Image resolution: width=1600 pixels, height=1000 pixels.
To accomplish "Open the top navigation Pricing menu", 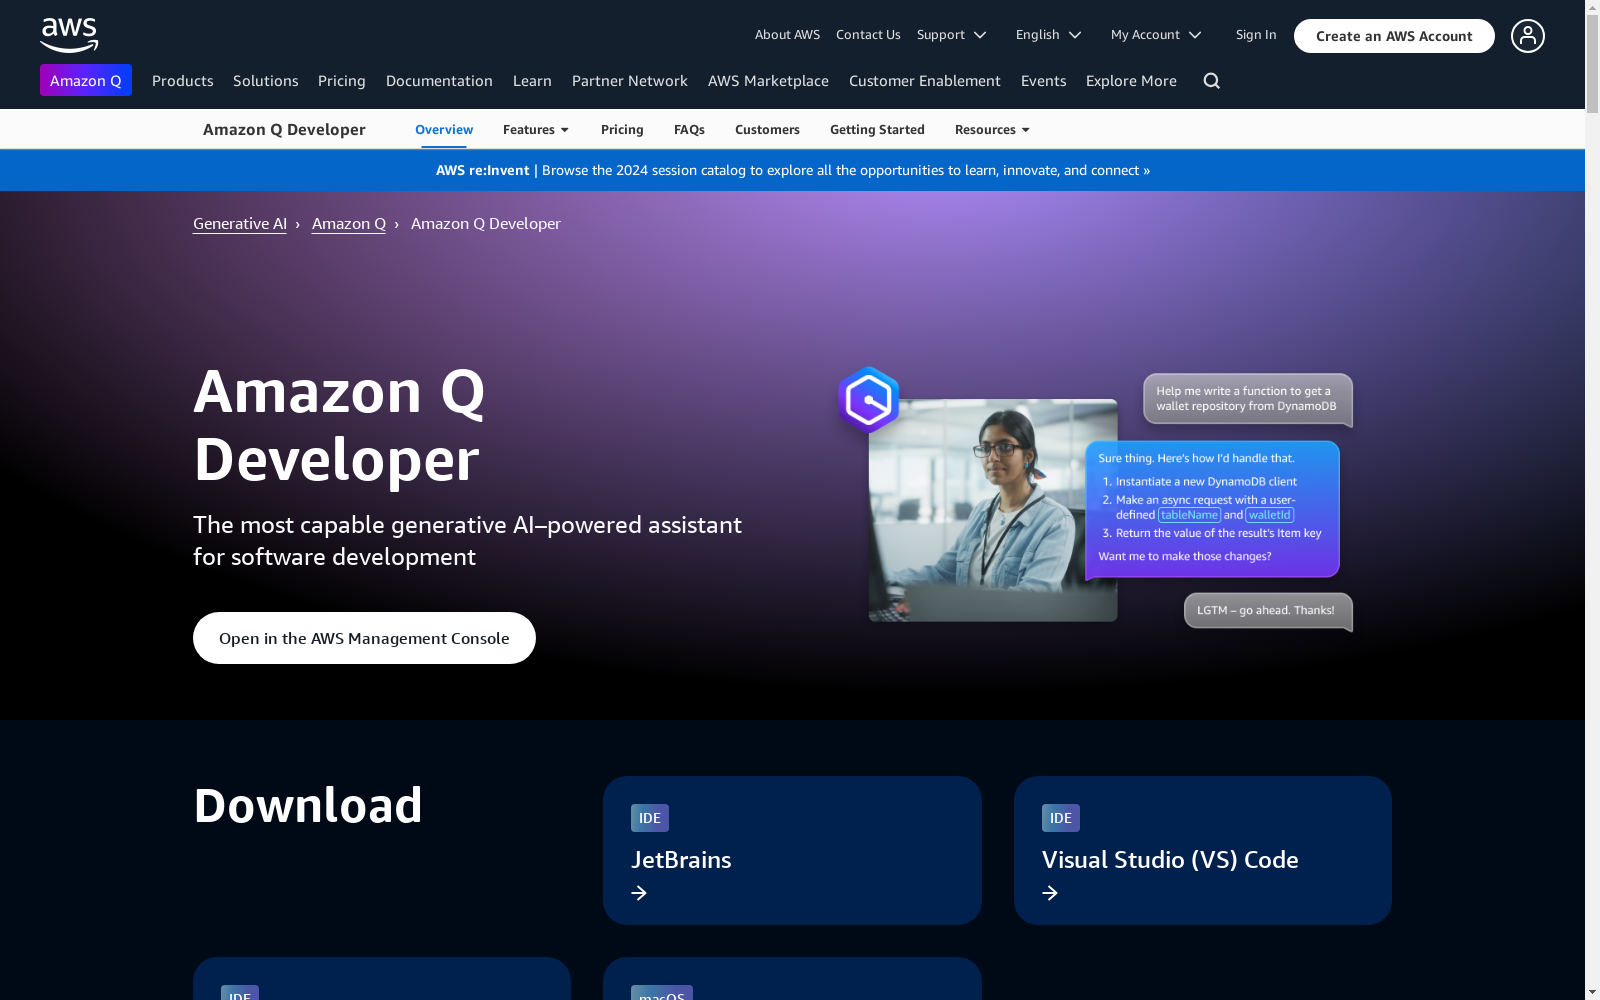I will tap(342, 81).
